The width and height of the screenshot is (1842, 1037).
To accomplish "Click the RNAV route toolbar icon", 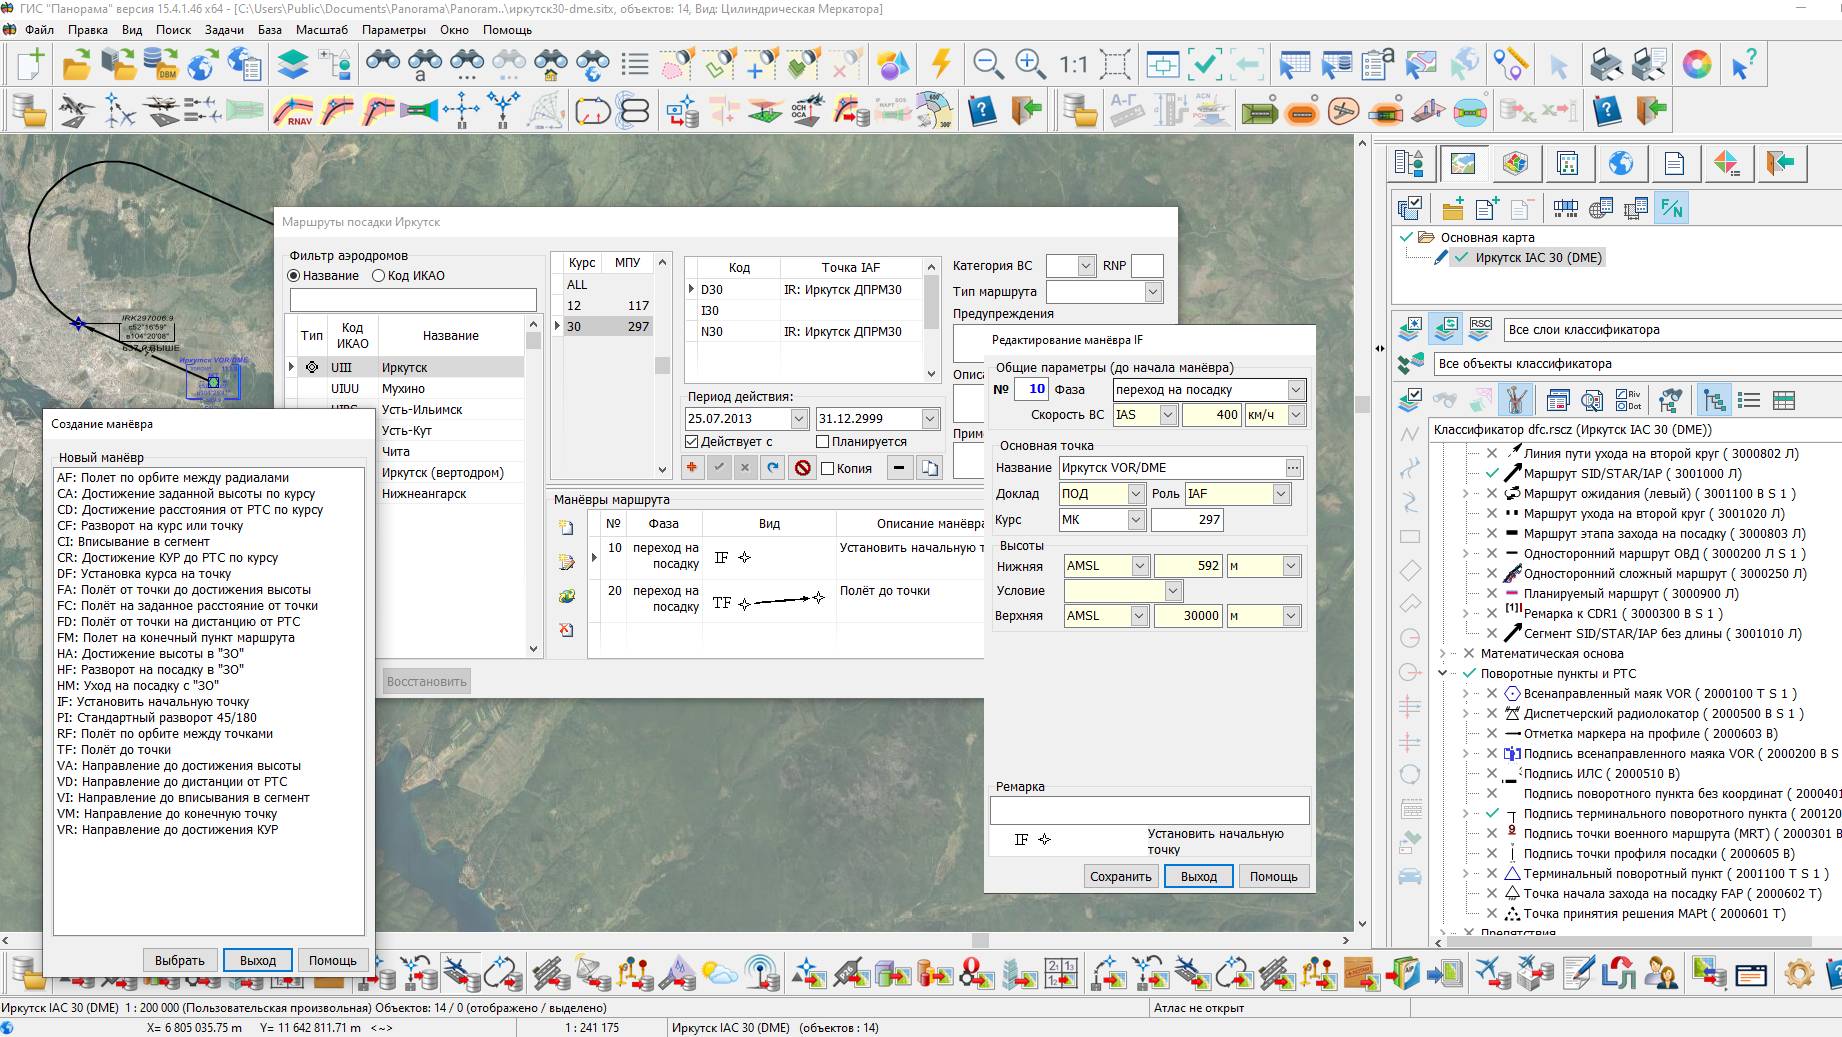I will click(293, 110).
